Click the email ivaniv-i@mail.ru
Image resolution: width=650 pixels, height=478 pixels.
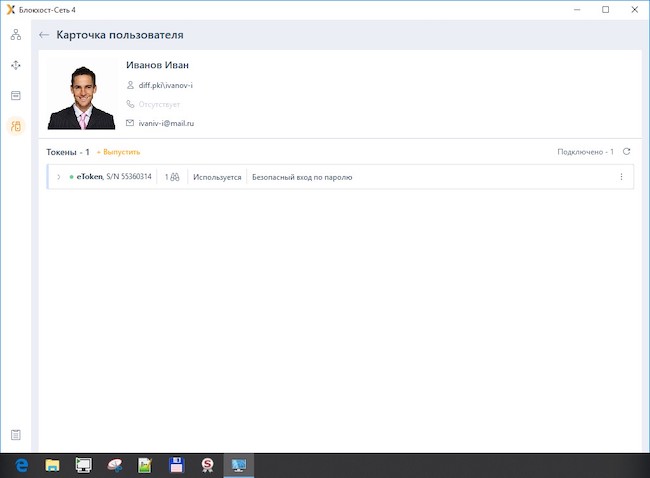tap(166, 123)
